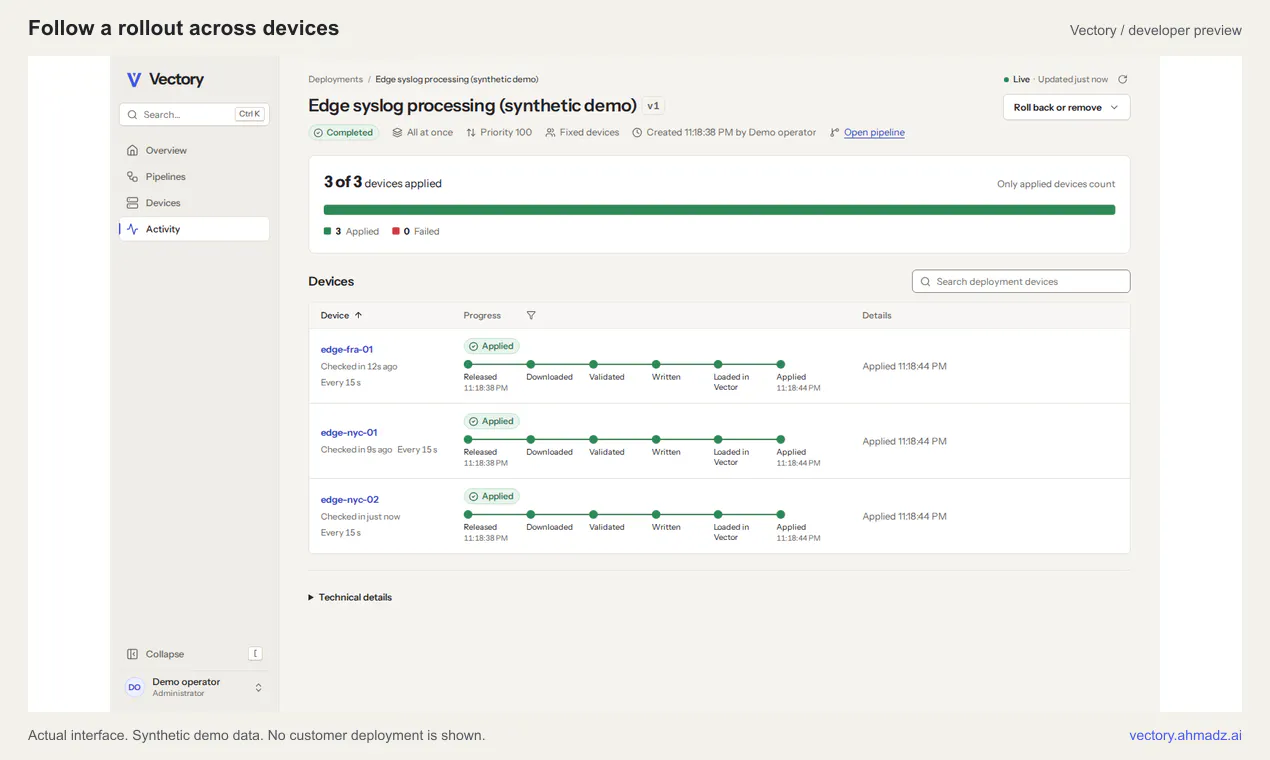Click the Overview home icon in sidebar
Image resolution: width=1270 pixels, height=760 pixels.
(132, 150)
